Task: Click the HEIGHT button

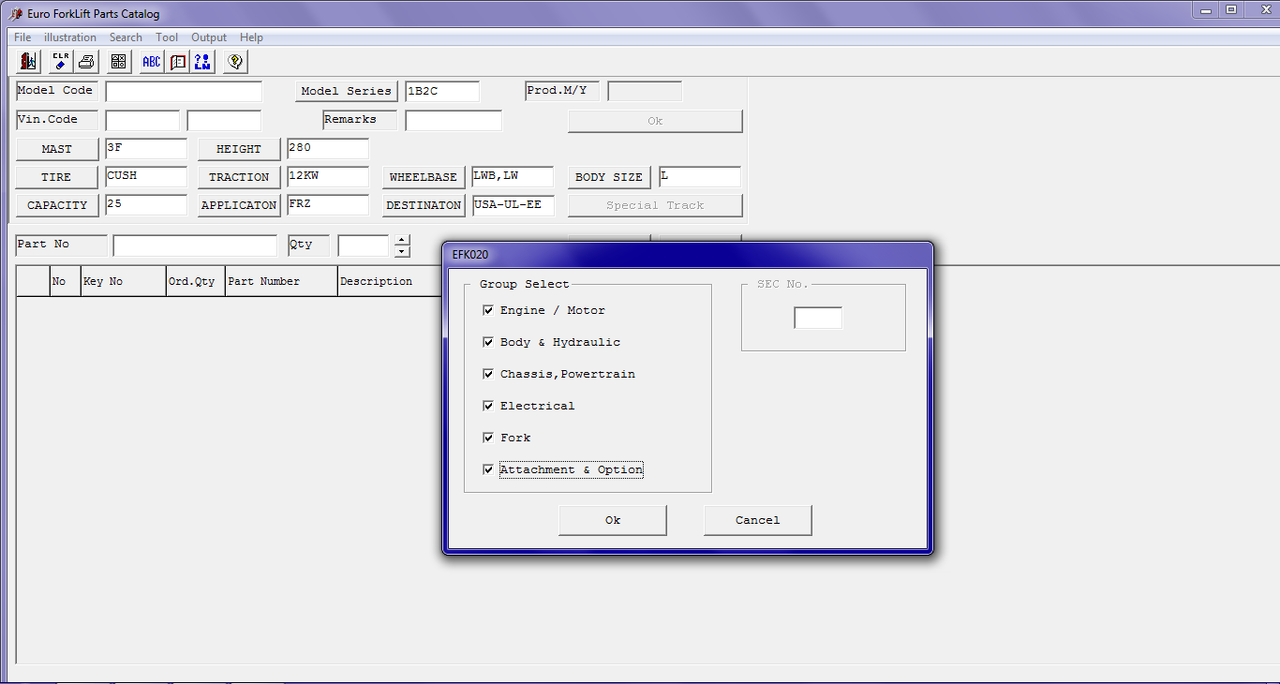Action: tap(239, 149)
